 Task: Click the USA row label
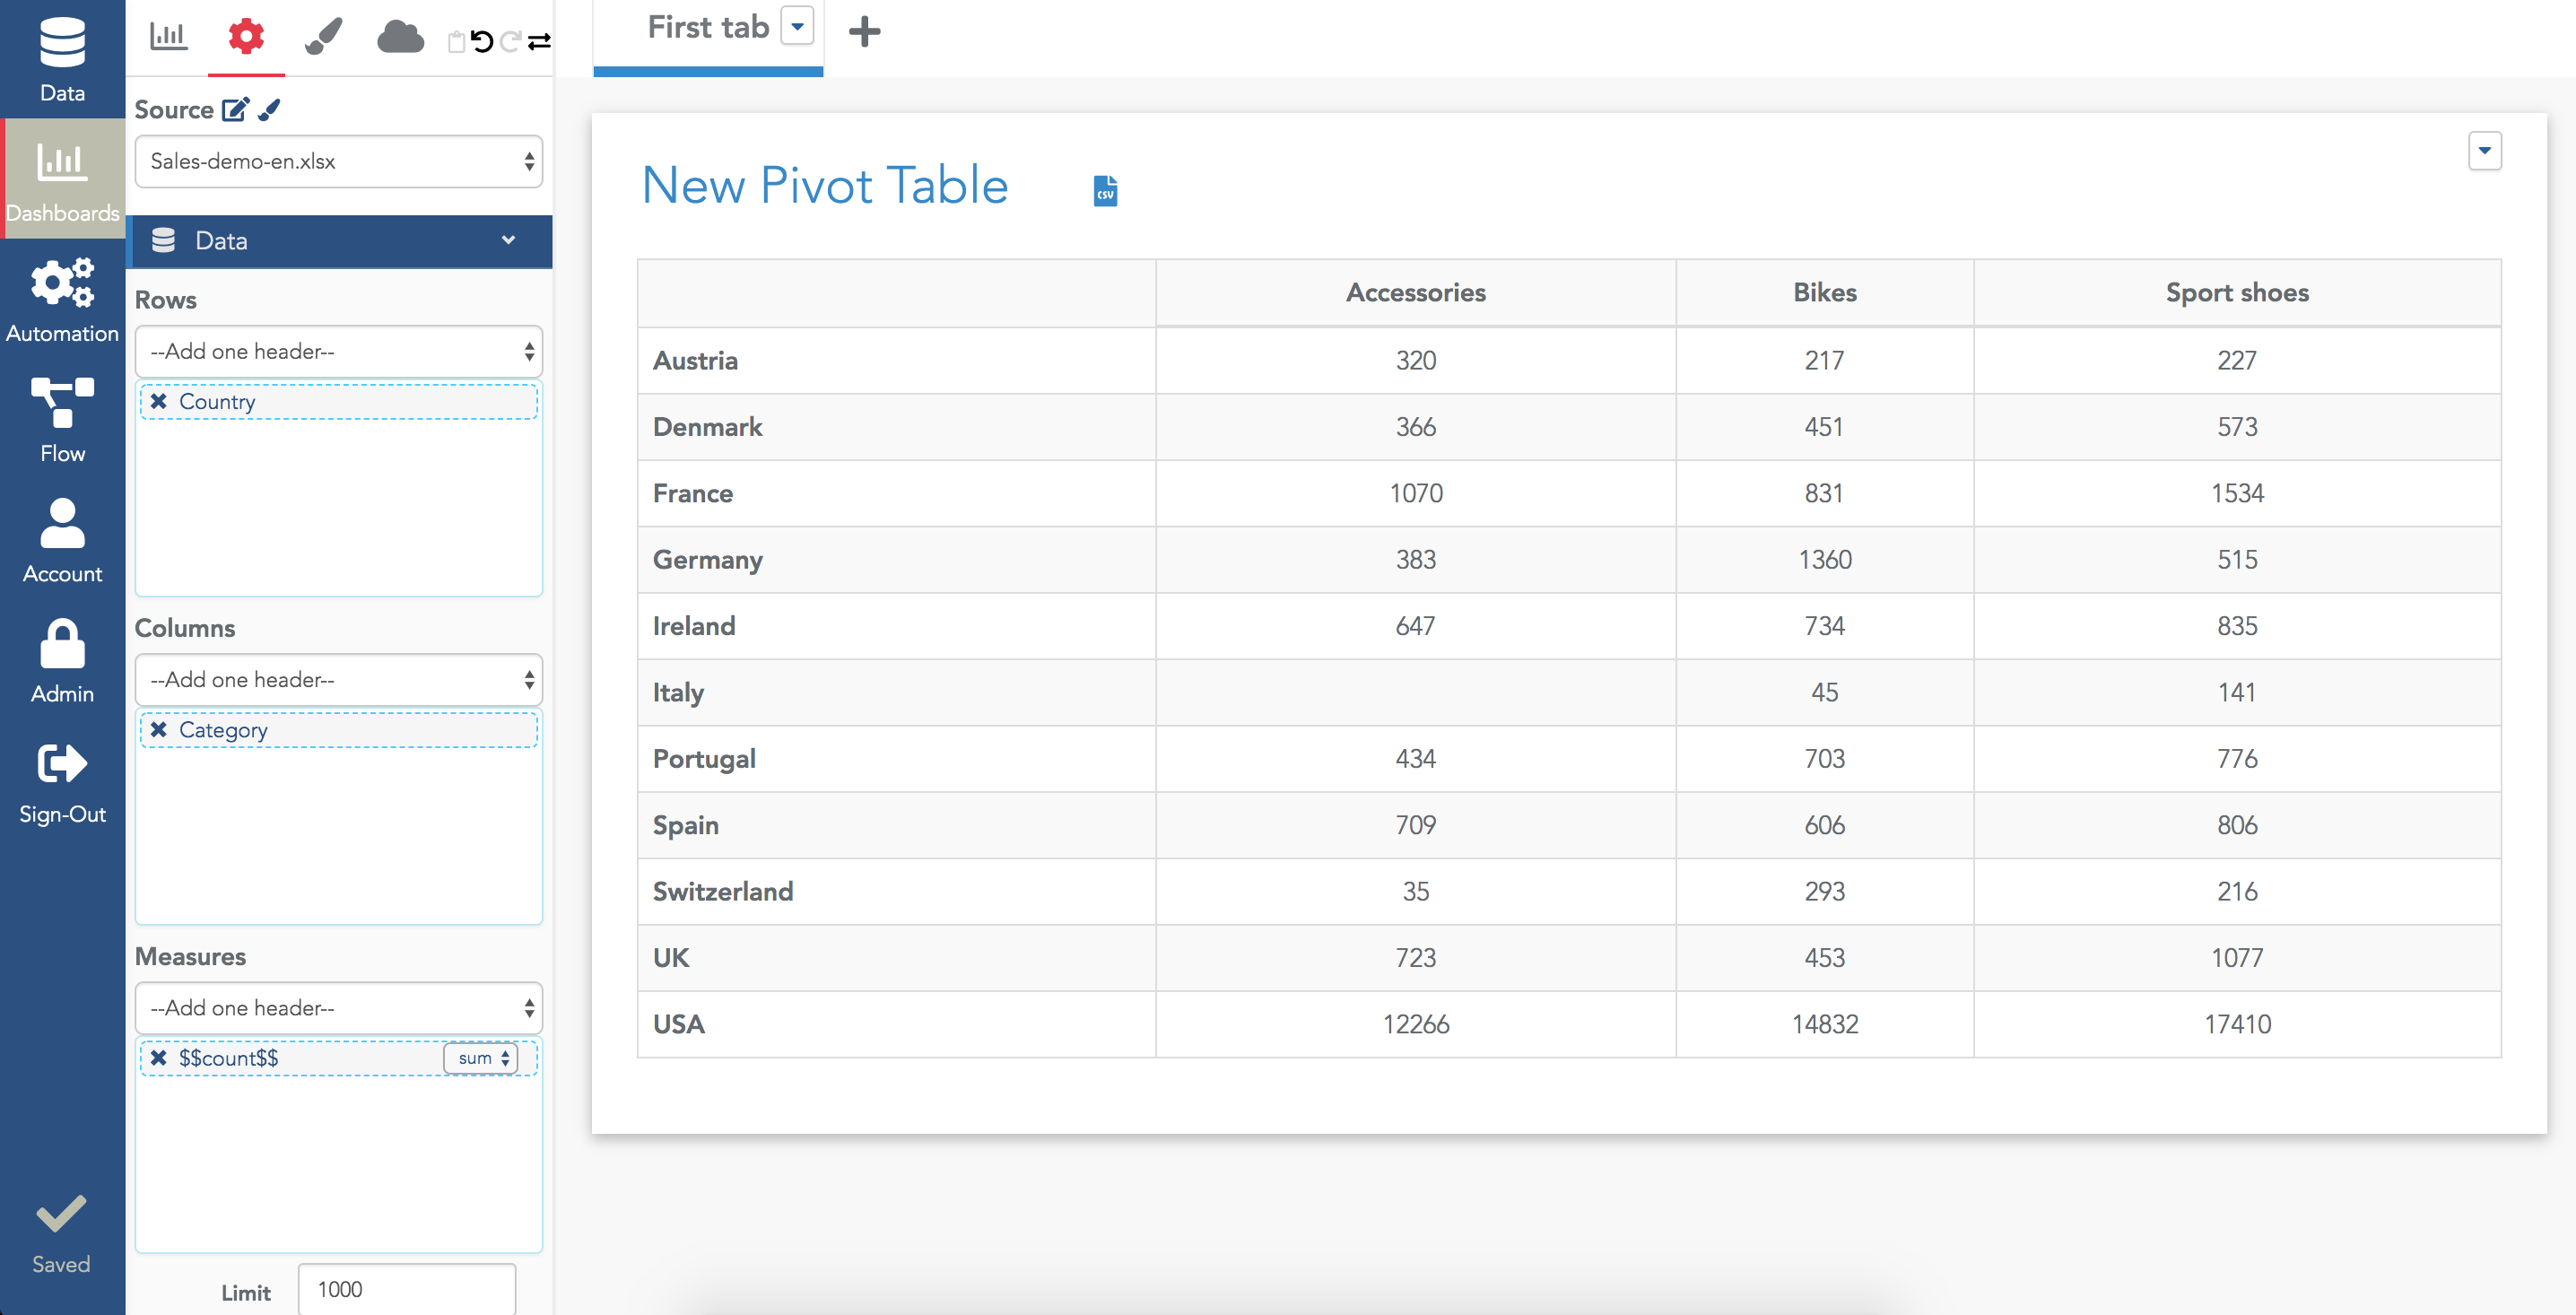tap(678, 1024)
